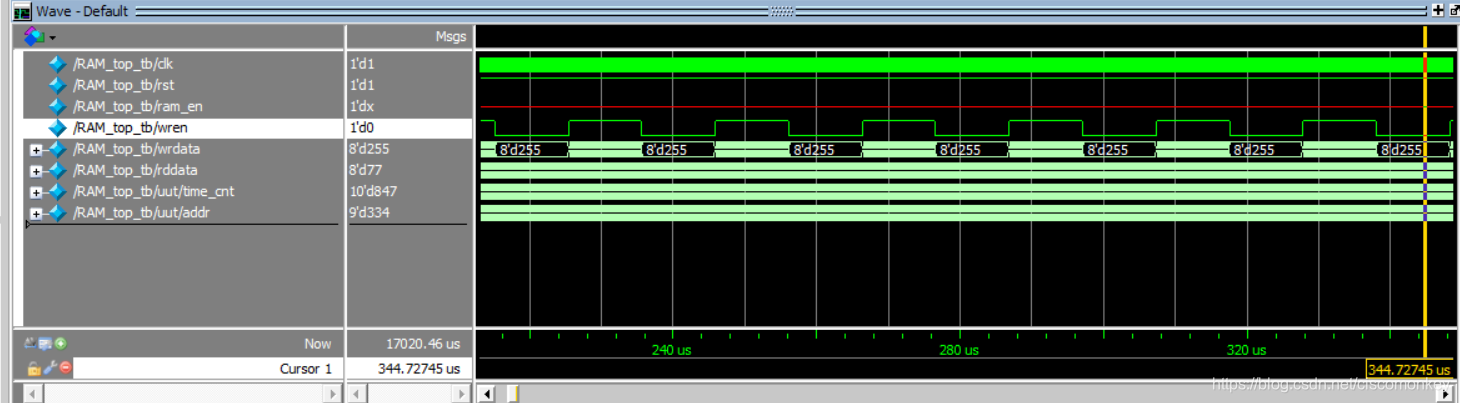Screen dimensions: 1460x403
Task: Click the wrdata bus diamond icon
Action: [x=57, y=149]
